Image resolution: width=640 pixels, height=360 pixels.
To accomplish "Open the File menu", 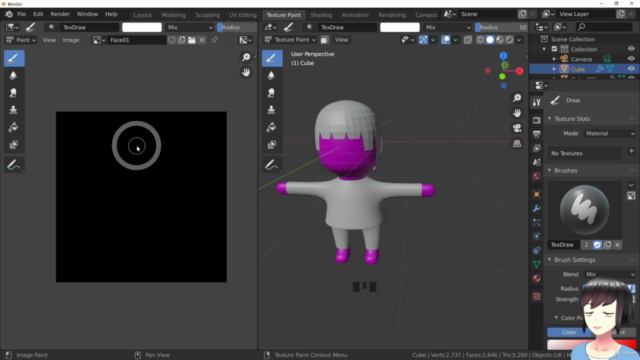I will 21,14.
